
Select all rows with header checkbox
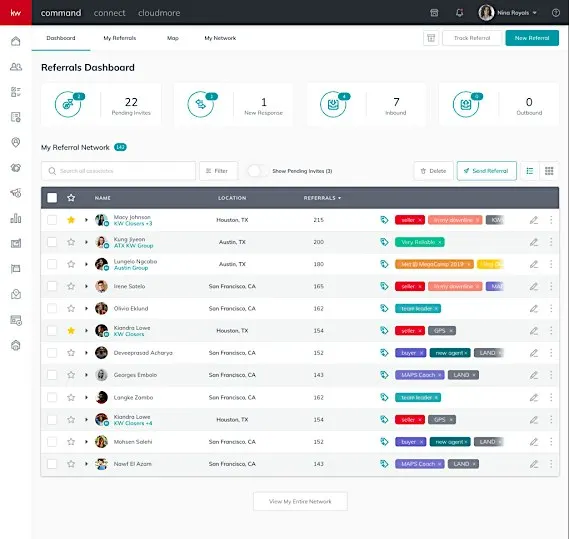[x=52, y=198]
